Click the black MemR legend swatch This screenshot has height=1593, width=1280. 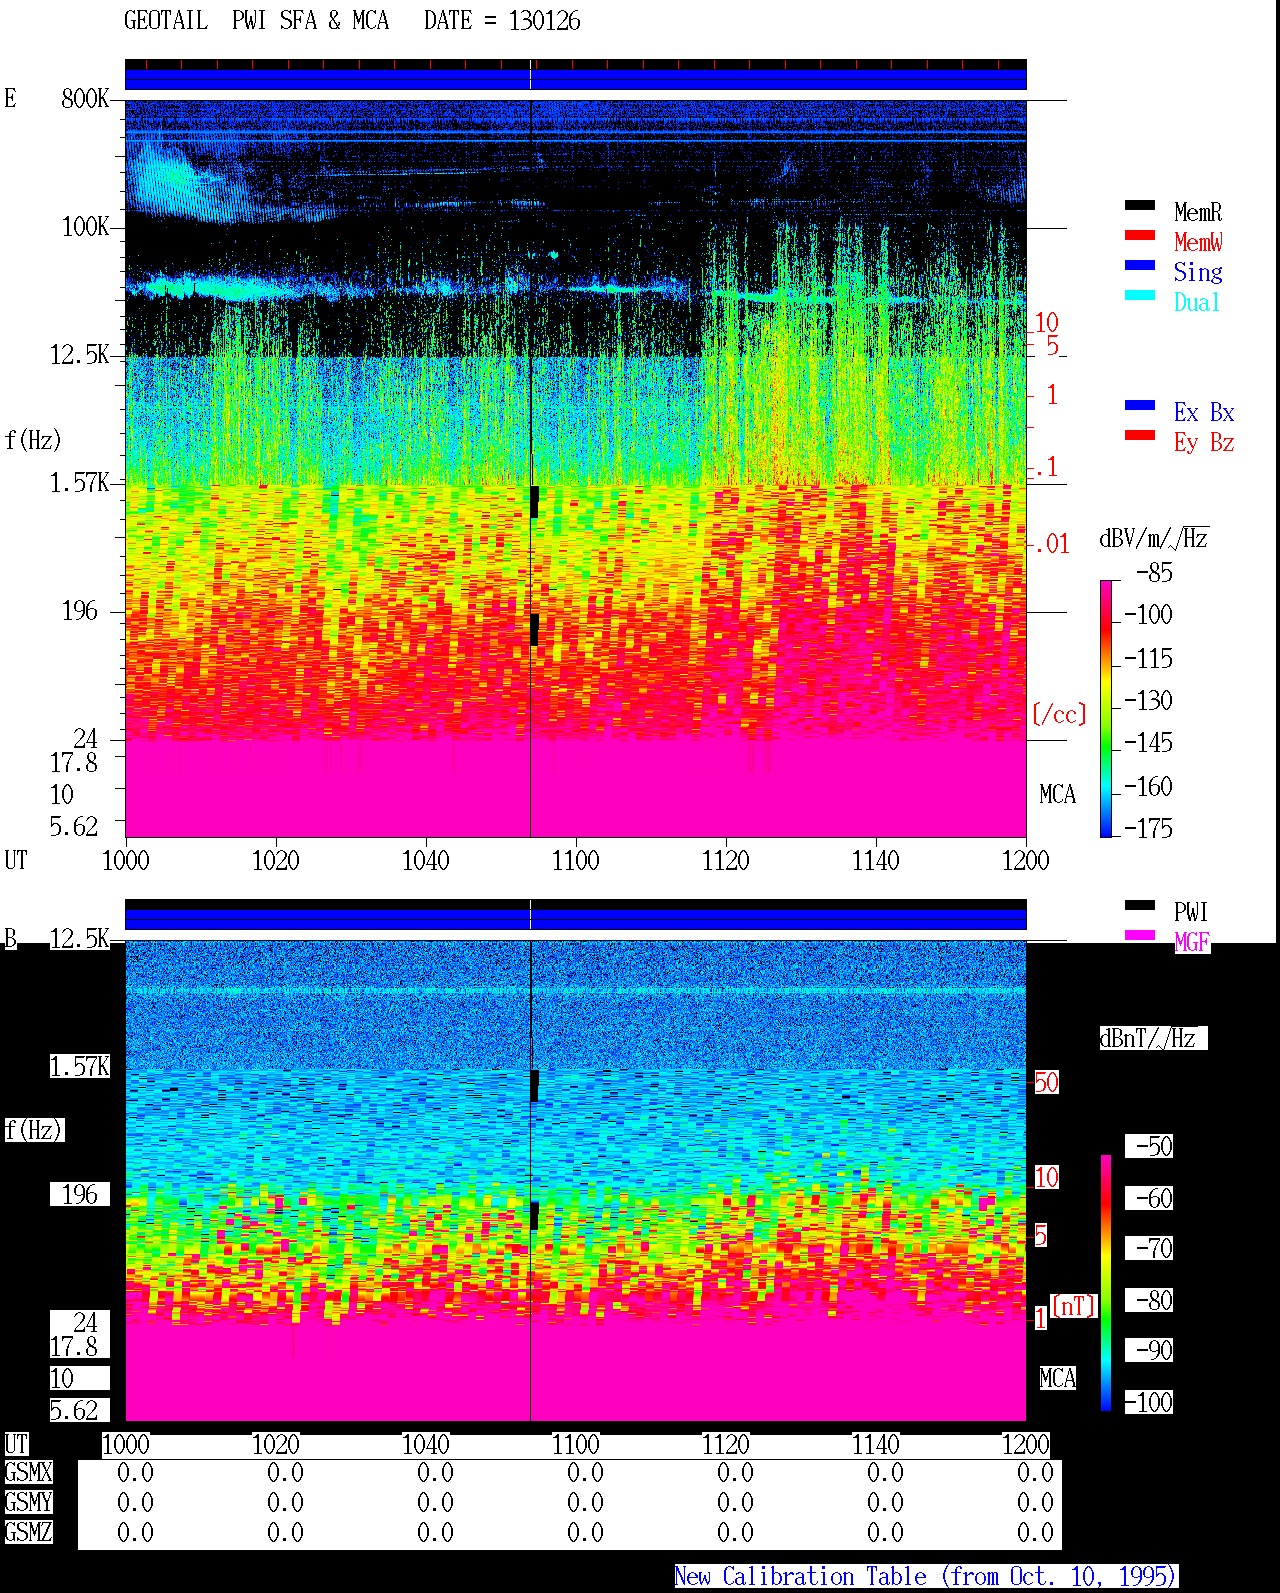click(1139, 206)
